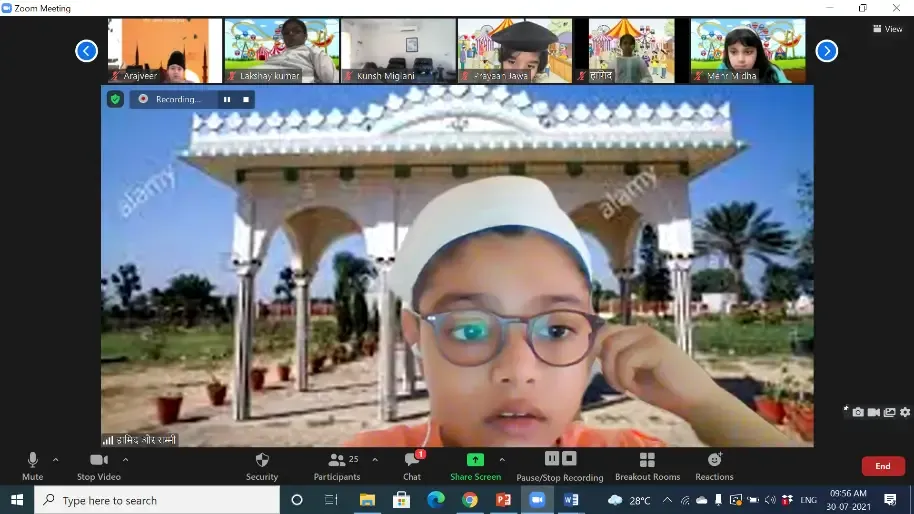Show previous participants with the left arrow

[87, 50]
